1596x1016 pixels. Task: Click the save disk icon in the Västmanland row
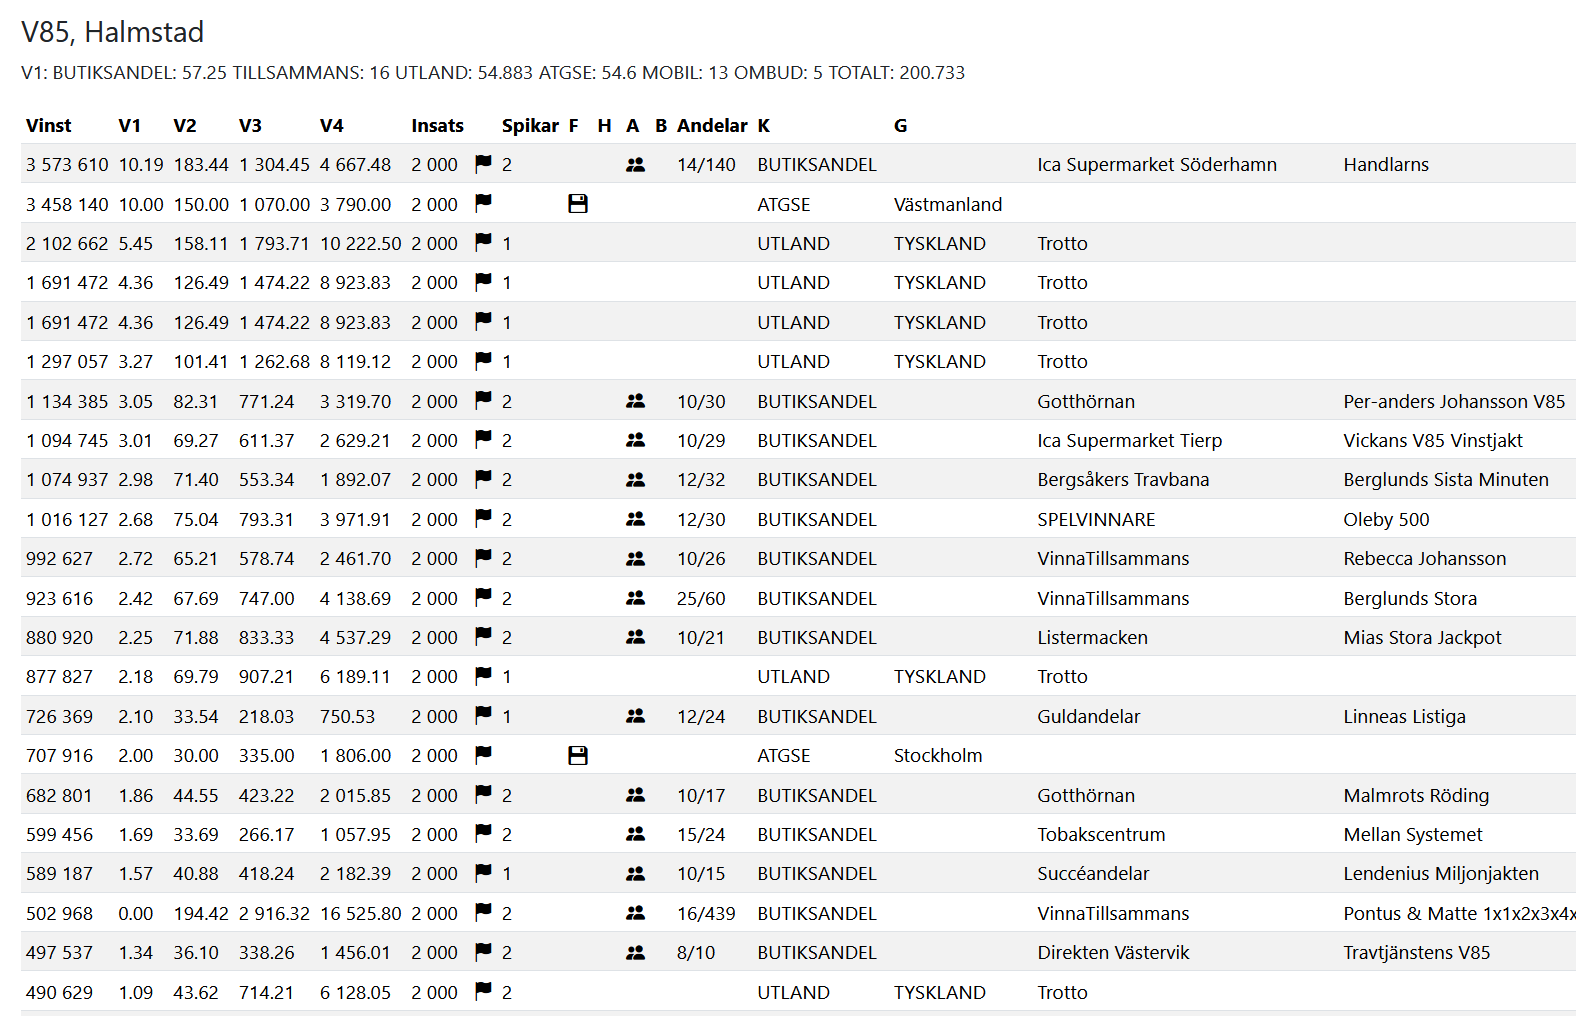[x=577, y=203]
